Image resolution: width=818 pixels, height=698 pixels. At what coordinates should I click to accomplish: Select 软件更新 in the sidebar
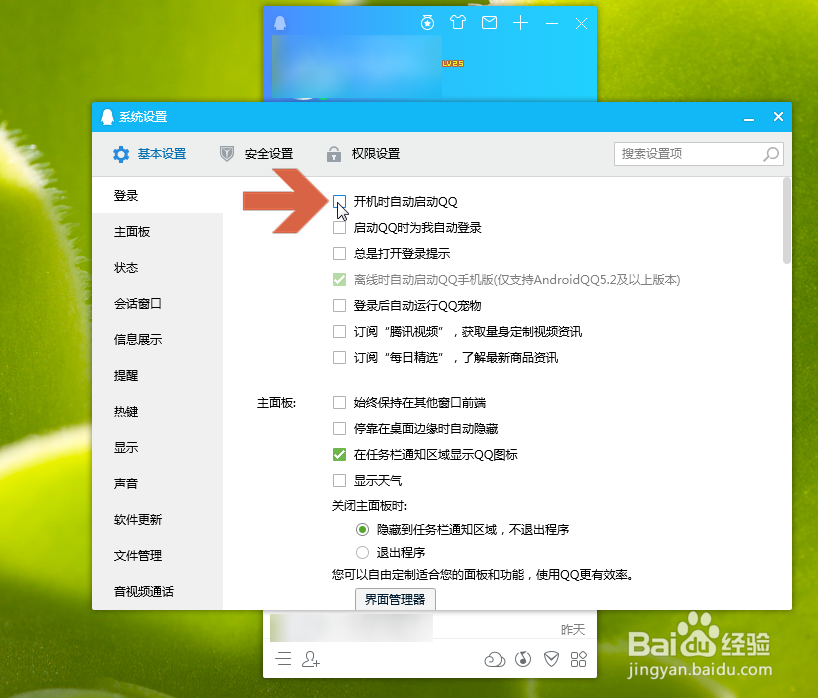[x=158, y=520]
